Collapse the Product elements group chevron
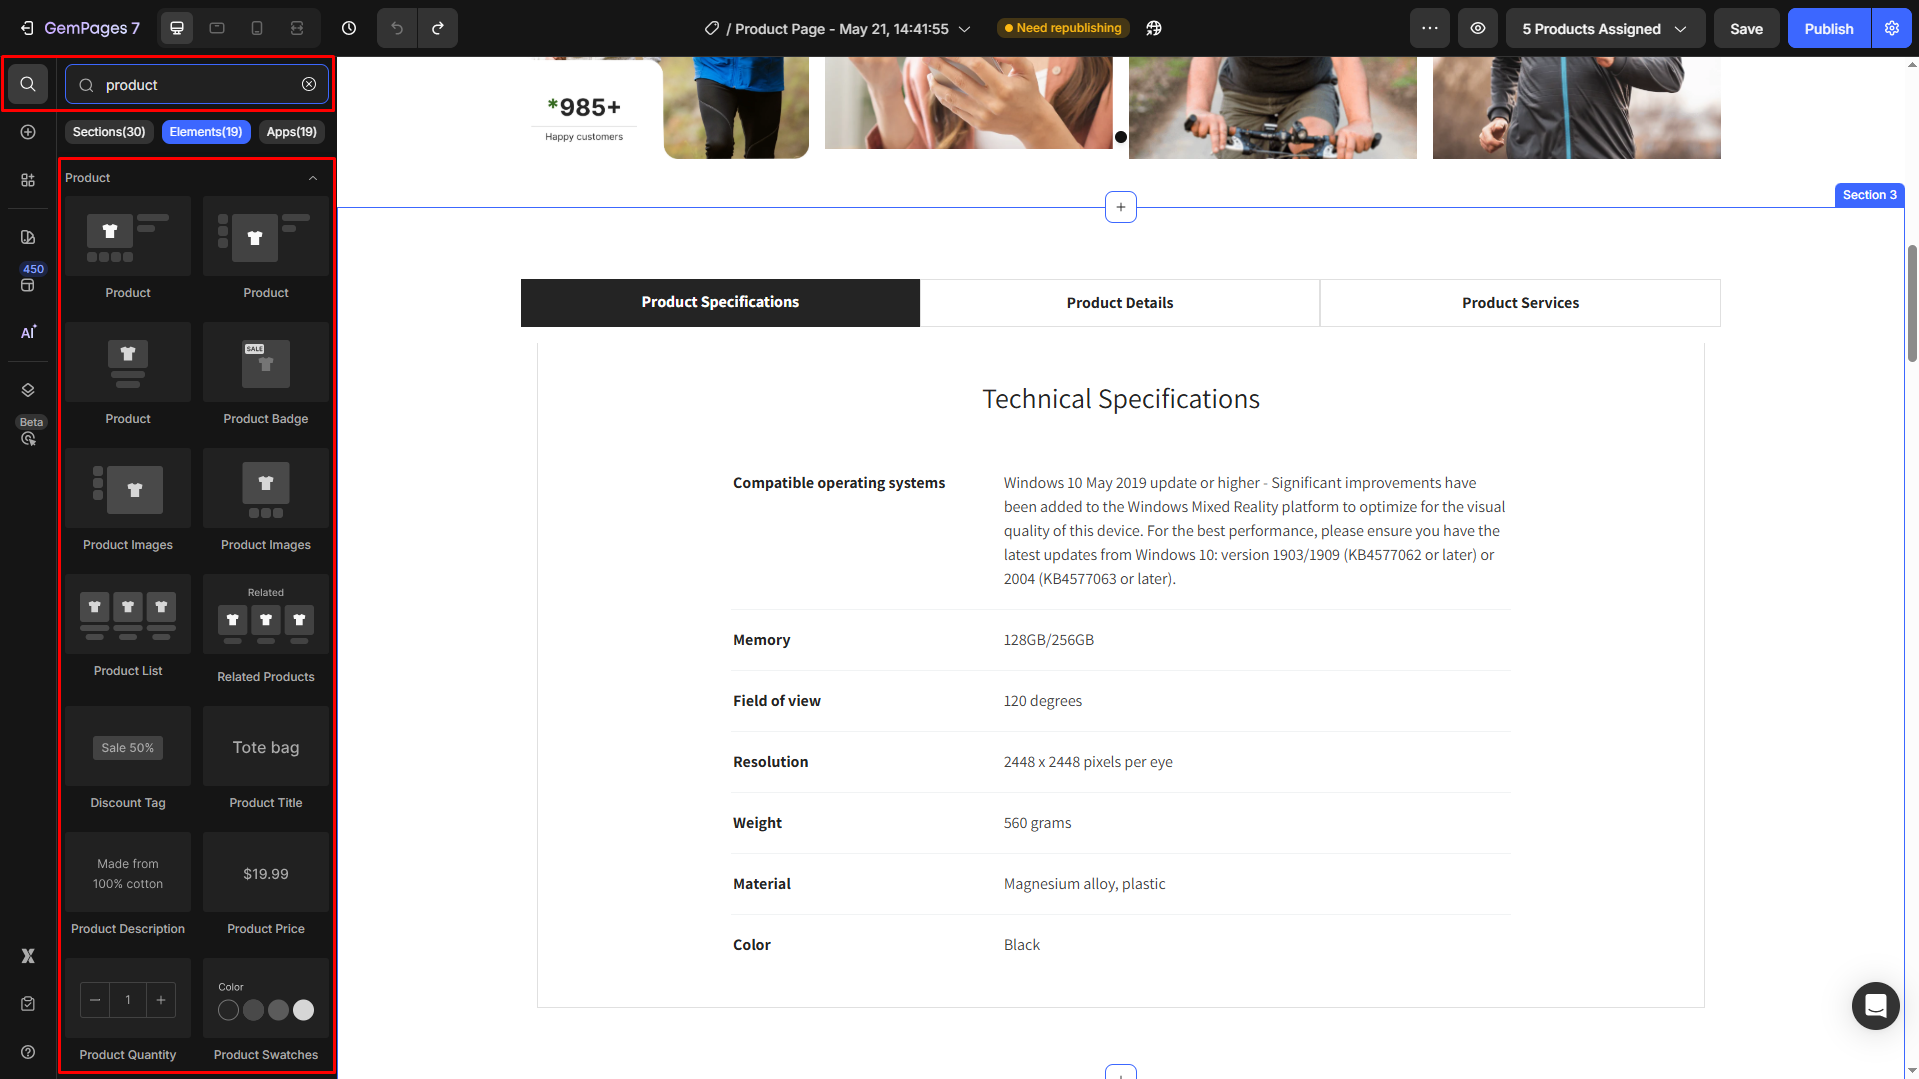 click(313, 177)
